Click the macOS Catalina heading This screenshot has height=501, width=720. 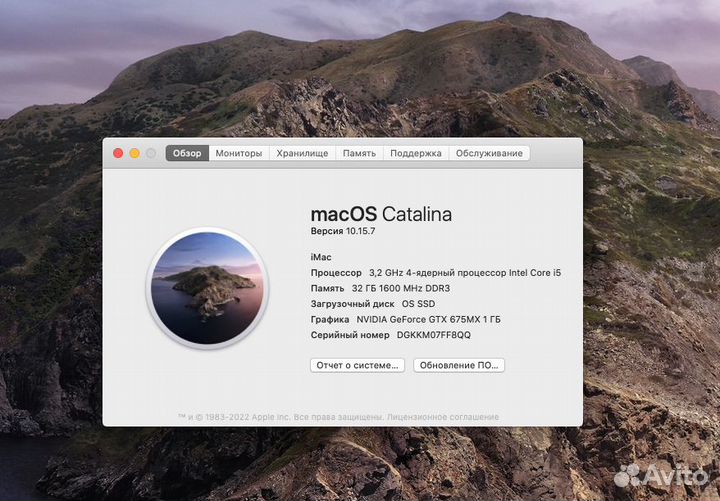point(381,214)
